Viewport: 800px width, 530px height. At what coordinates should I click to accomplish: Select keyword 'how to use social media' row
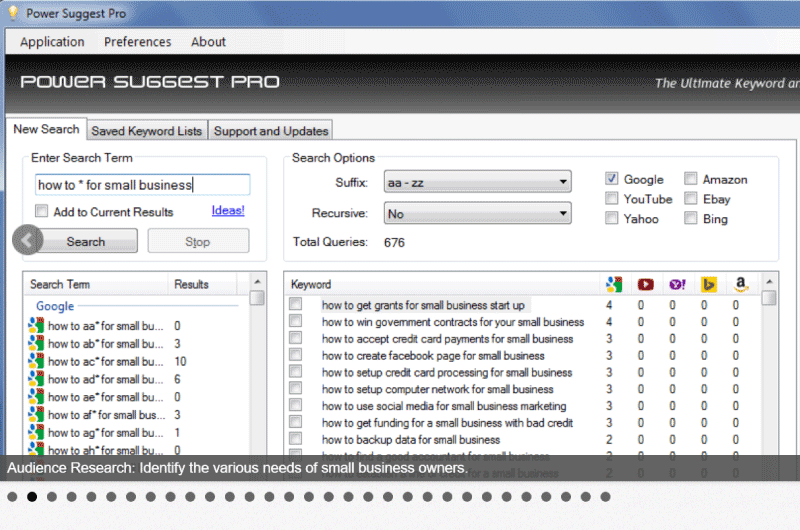point(444,406)
